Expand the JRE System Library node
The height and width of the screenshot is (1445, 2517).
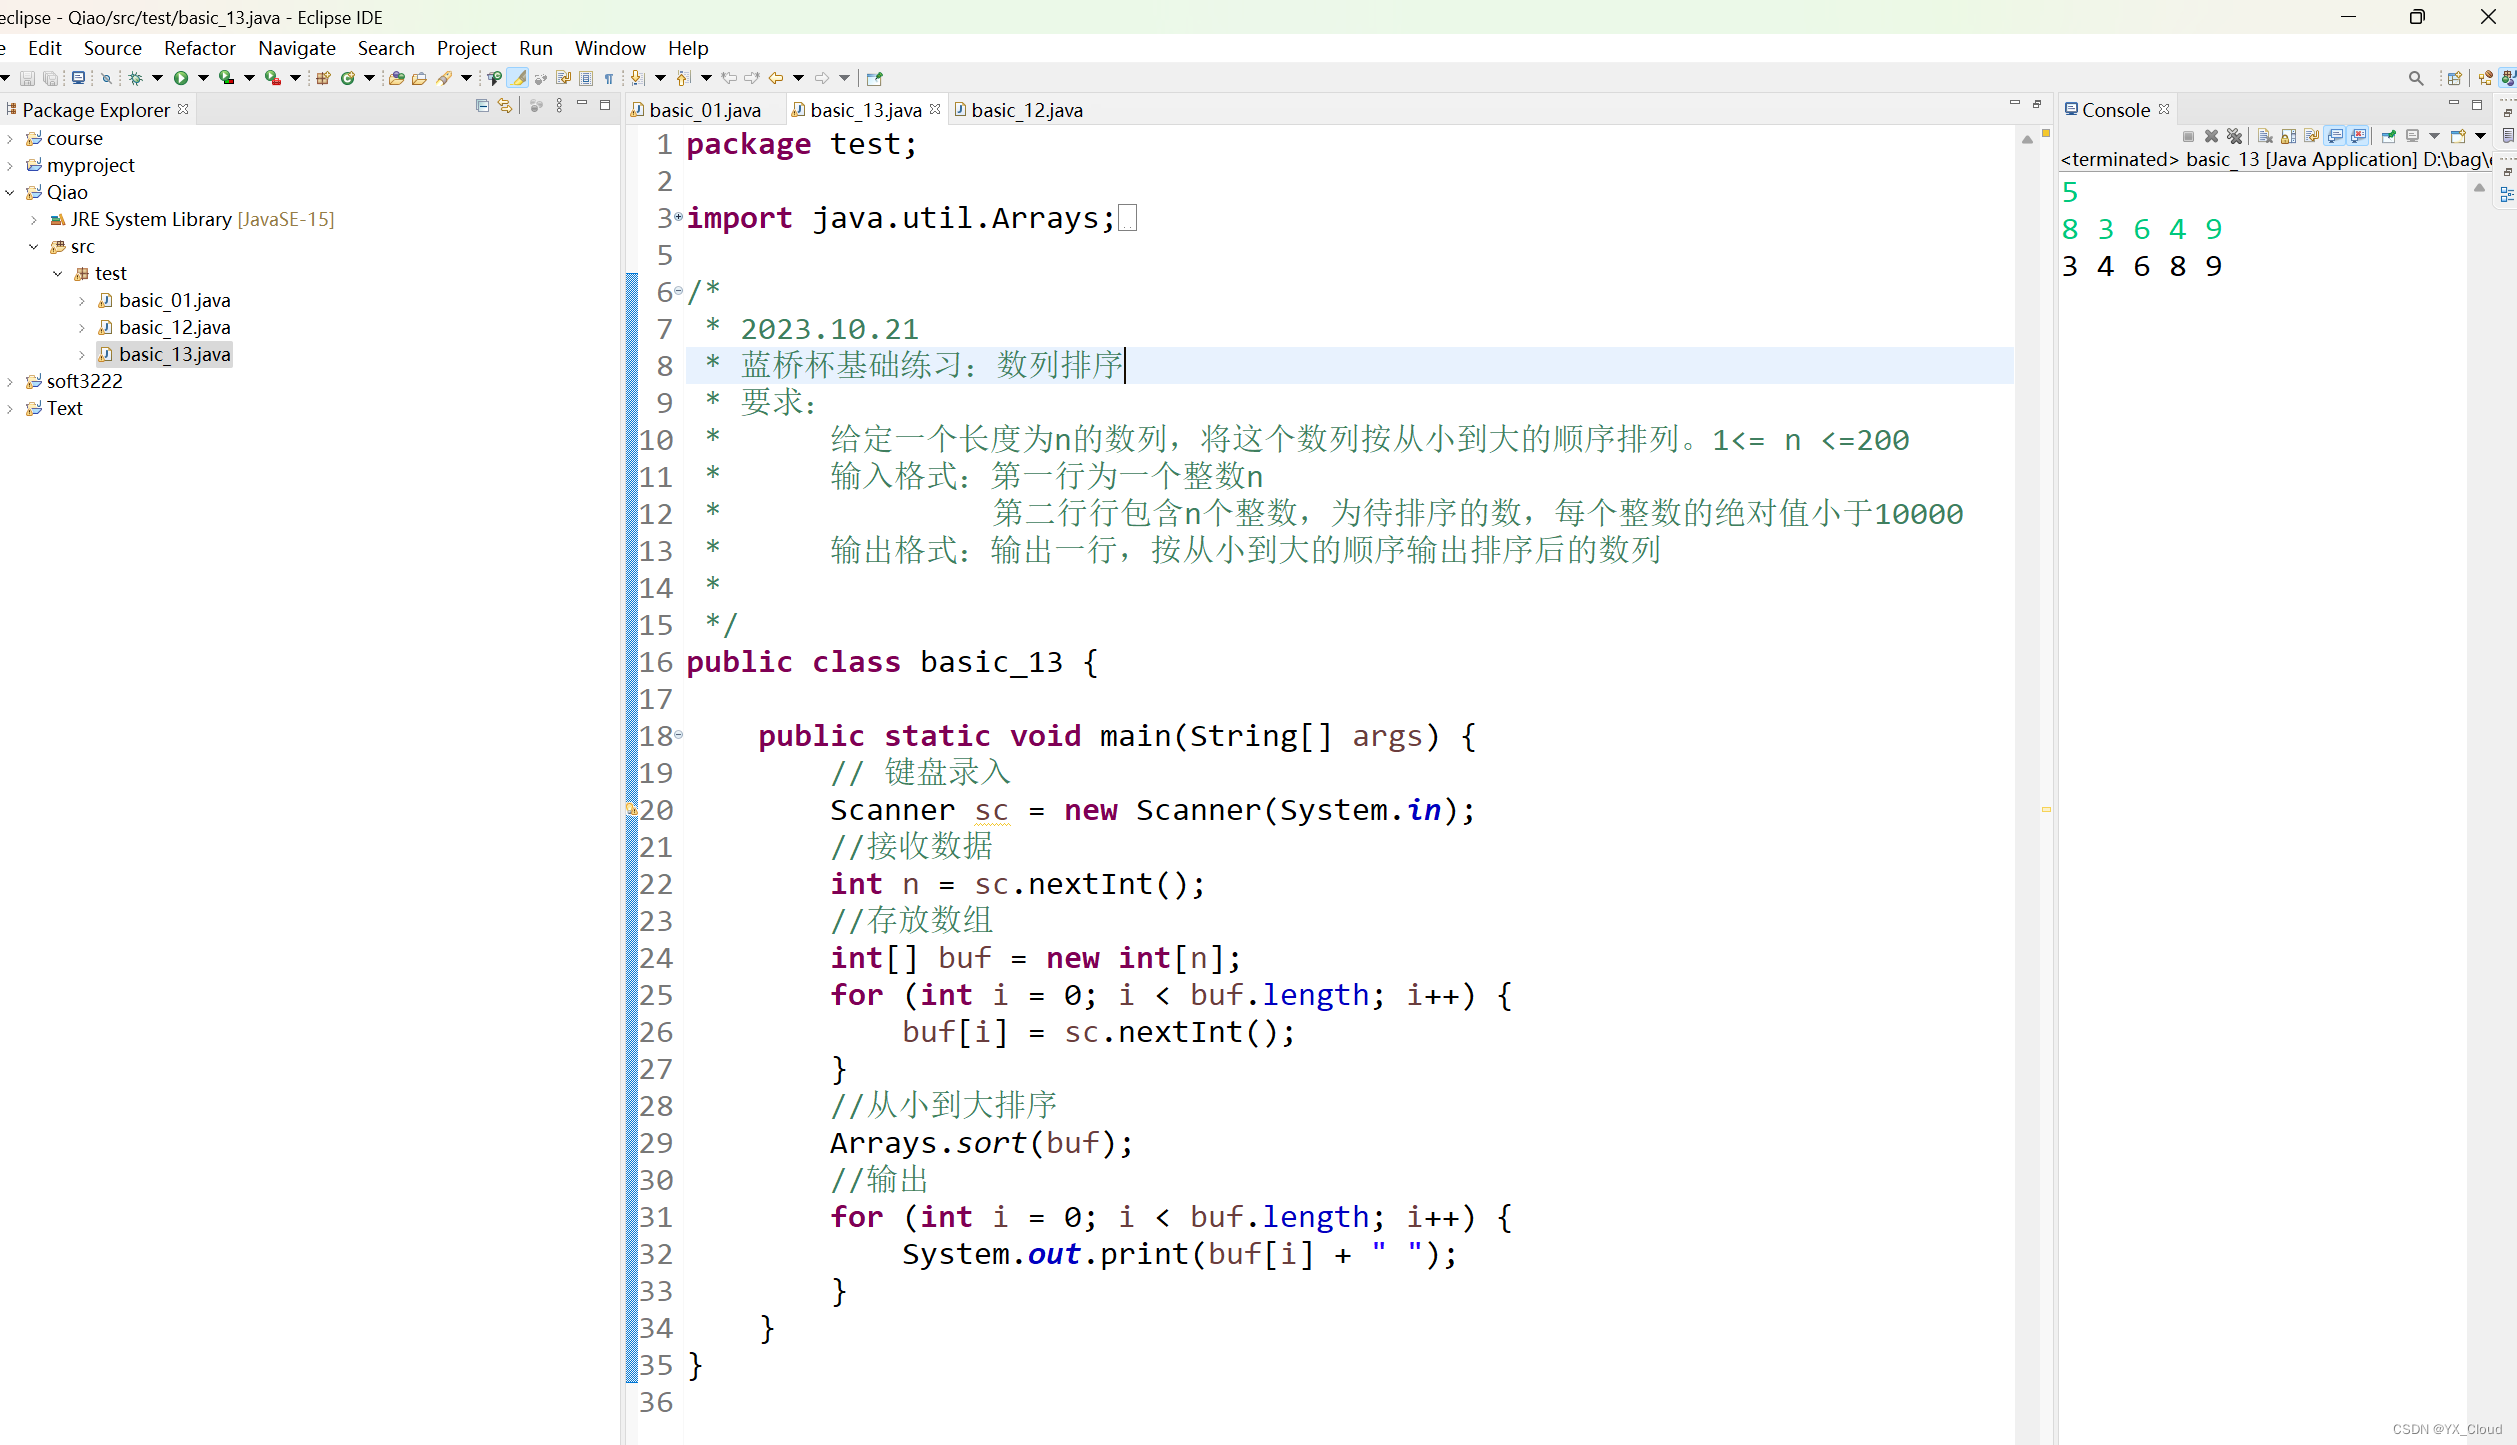tap(33, 219)
